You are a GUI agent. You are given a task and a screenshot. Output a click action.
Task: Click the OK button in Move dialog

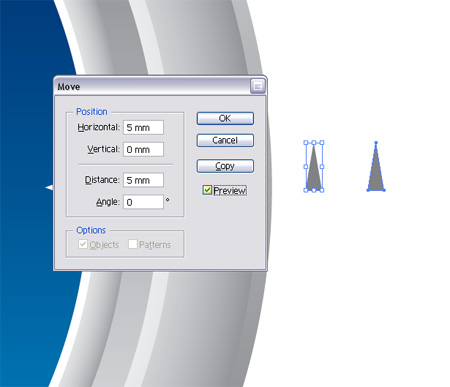pyautogui.click(x=225, y=118)
